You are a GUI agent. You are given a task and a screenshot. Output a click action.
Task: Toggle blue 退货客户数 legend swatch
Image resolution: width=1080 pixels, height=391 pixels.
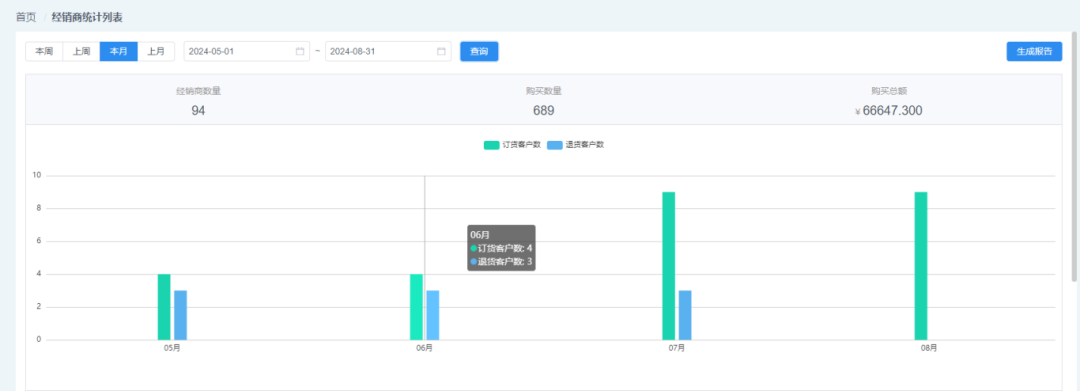[x=554, y=145]
